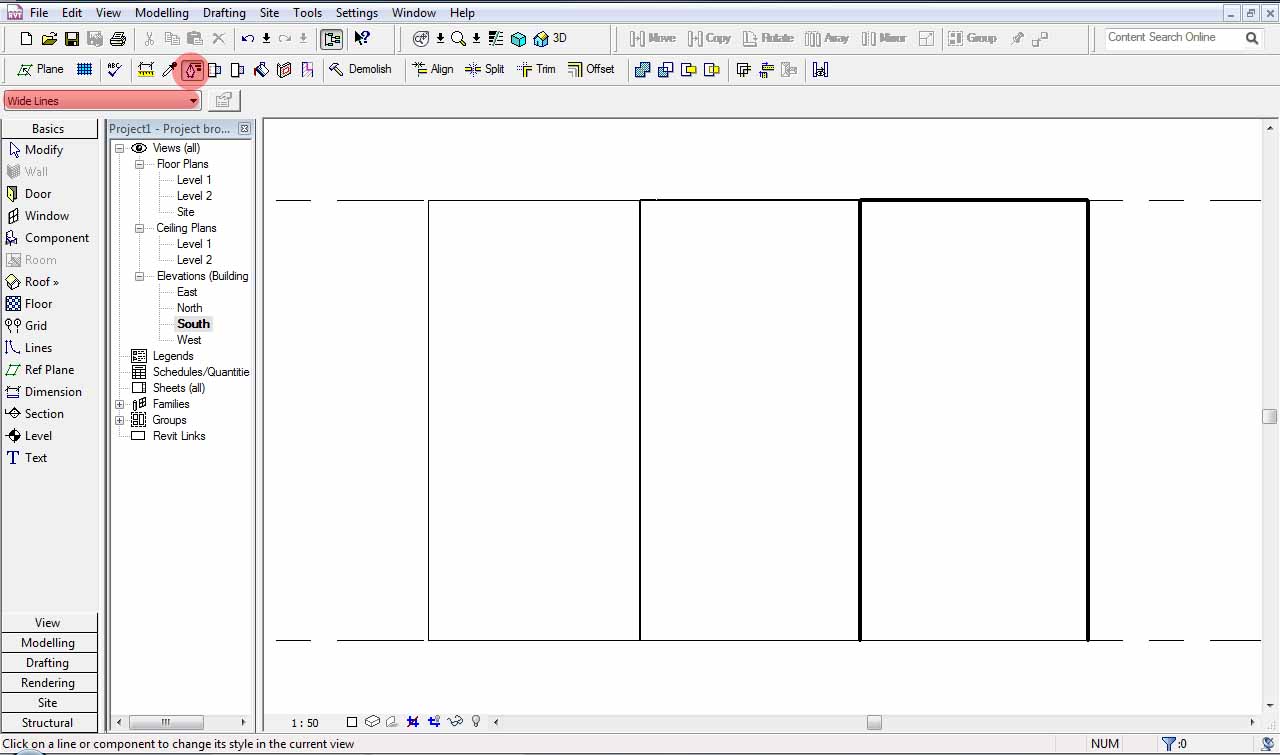The width and height of the screenshot is (1280, 755).
Task: Switch to the Modelling design bar tab
Action: coord(48,643)
